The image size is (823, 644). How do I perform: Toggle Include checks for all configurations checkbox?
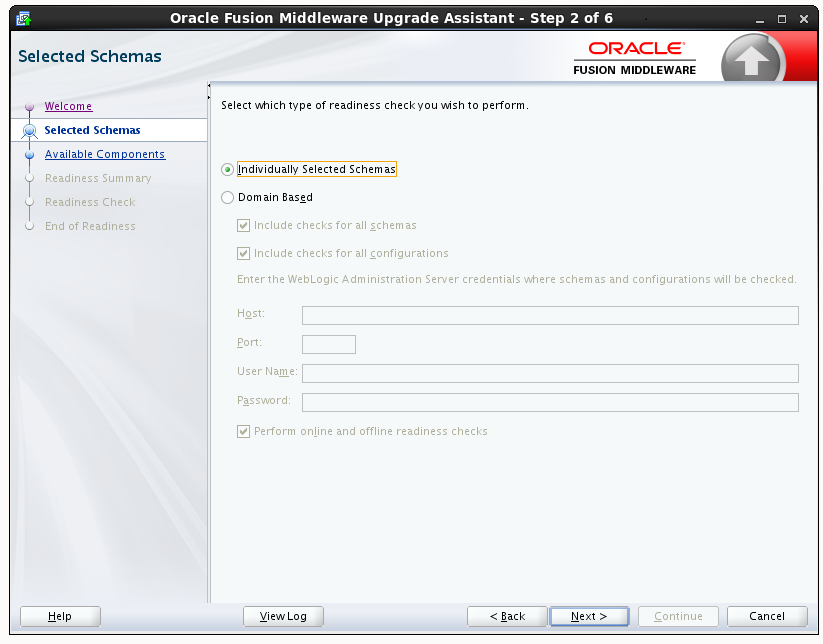[243, 254]
